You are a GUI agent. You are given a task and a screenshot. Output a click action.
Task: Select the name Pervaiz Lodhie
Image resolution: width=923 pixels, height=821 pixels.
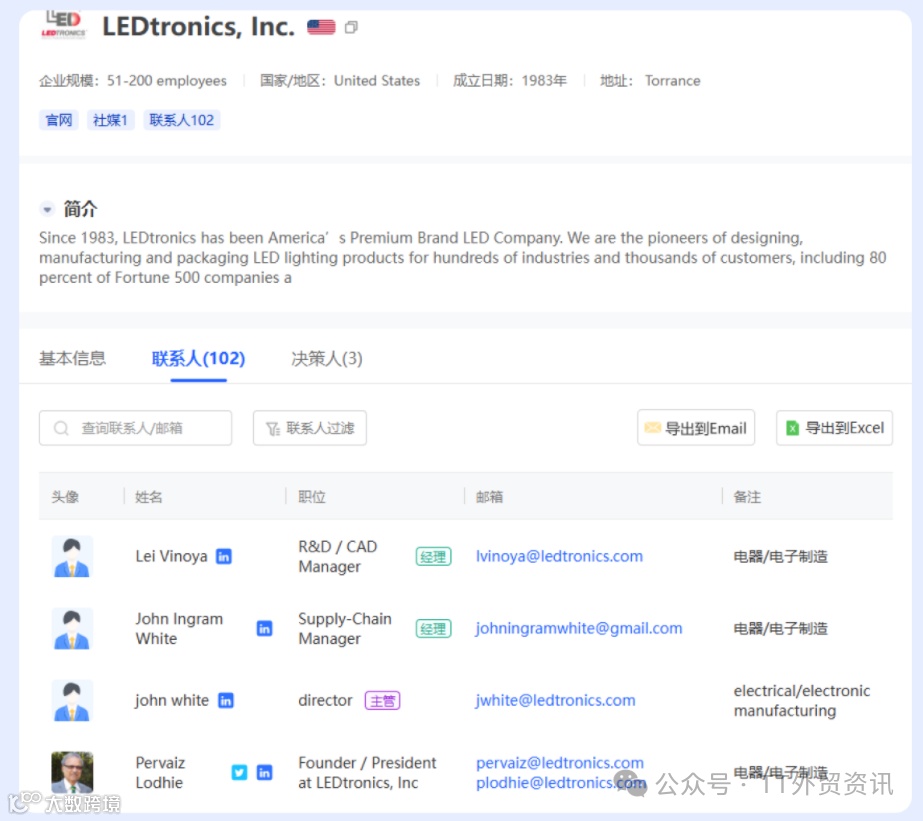pyautogui.click(x=160, y=773)
